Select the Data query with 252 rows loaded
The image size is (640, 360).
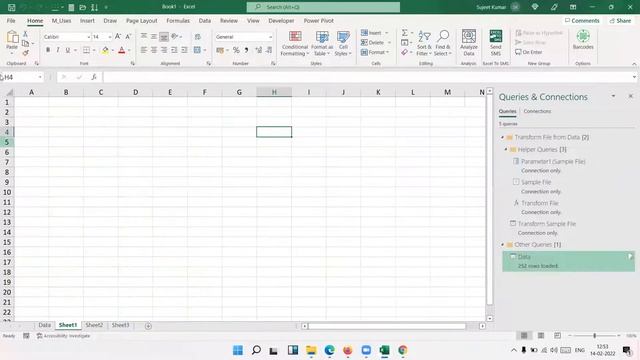click(x=569, y=261)
